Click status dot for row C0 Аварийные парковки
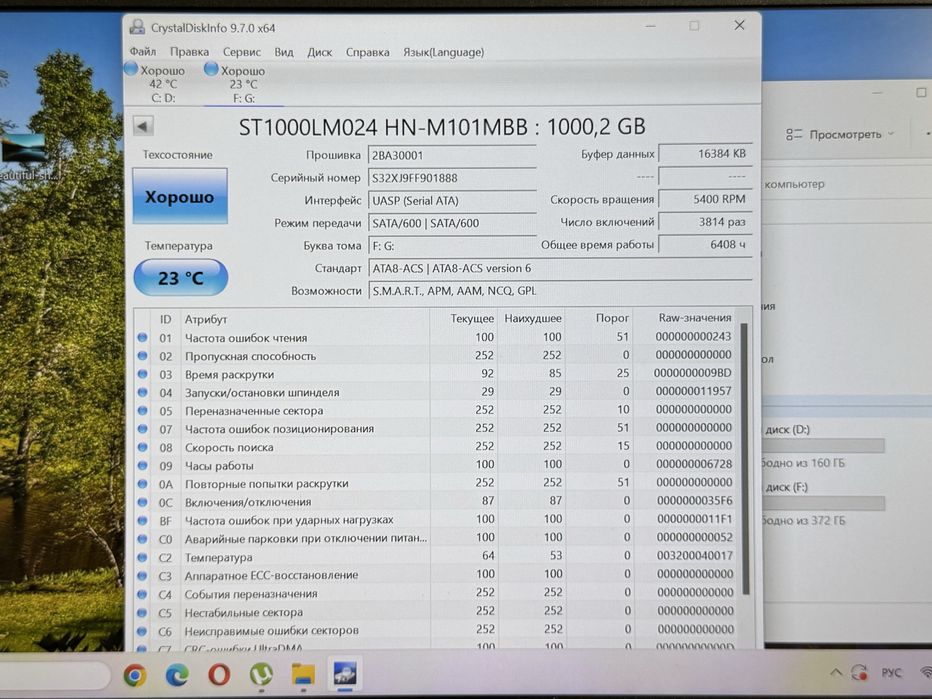 point(142,539)
